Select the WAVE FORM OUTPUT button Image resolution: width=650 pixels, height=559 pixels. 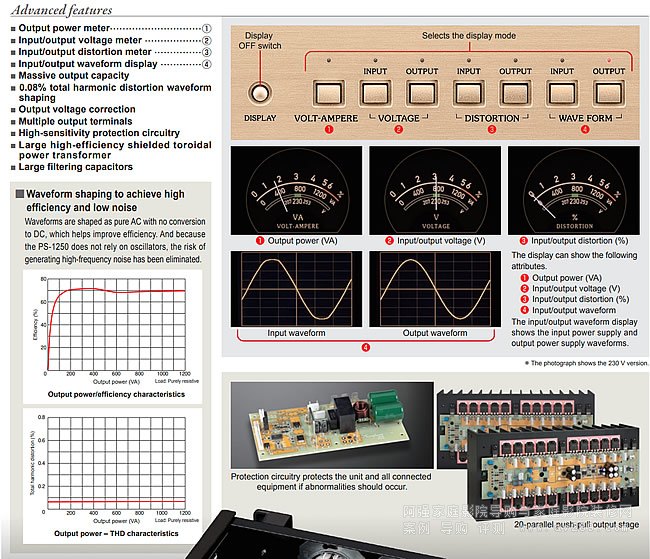[609, 95]
